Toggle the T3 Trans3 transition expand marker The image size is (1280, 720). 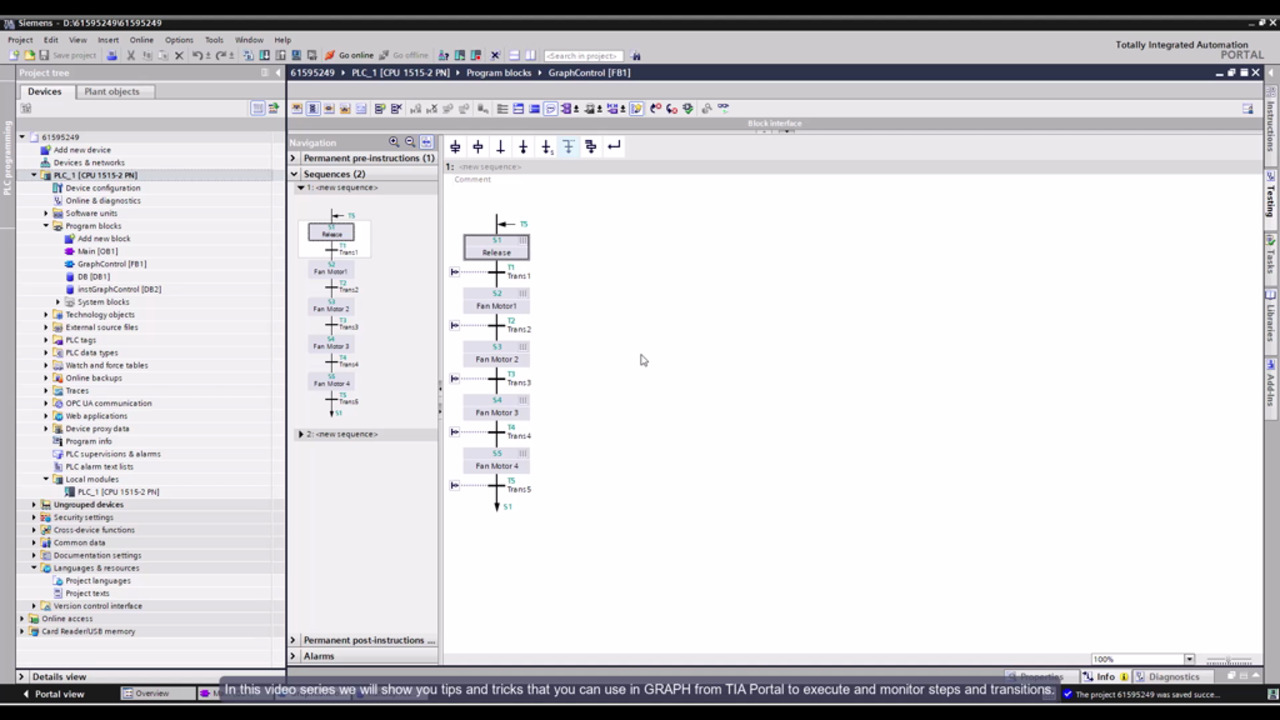point(454,378)
